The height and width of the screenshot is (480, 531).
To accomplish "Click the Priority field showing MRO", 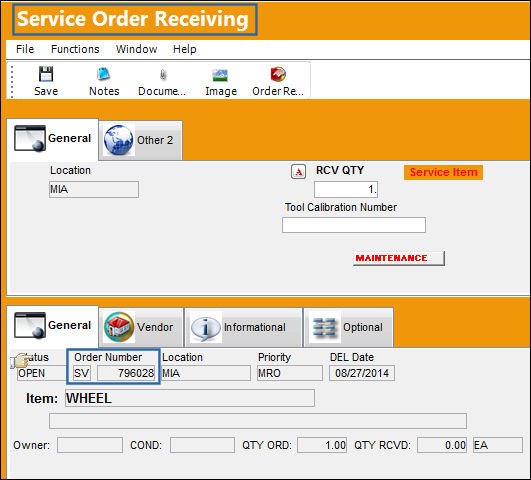I will (290, 373).
